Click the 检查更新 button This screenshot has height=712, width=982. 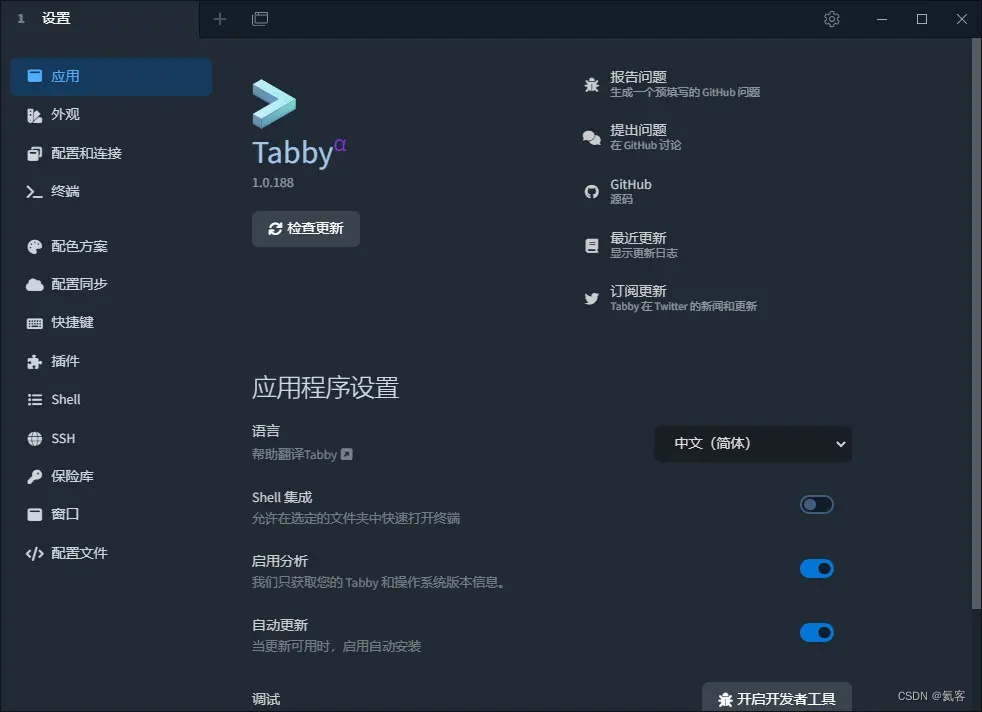[306, 229]
